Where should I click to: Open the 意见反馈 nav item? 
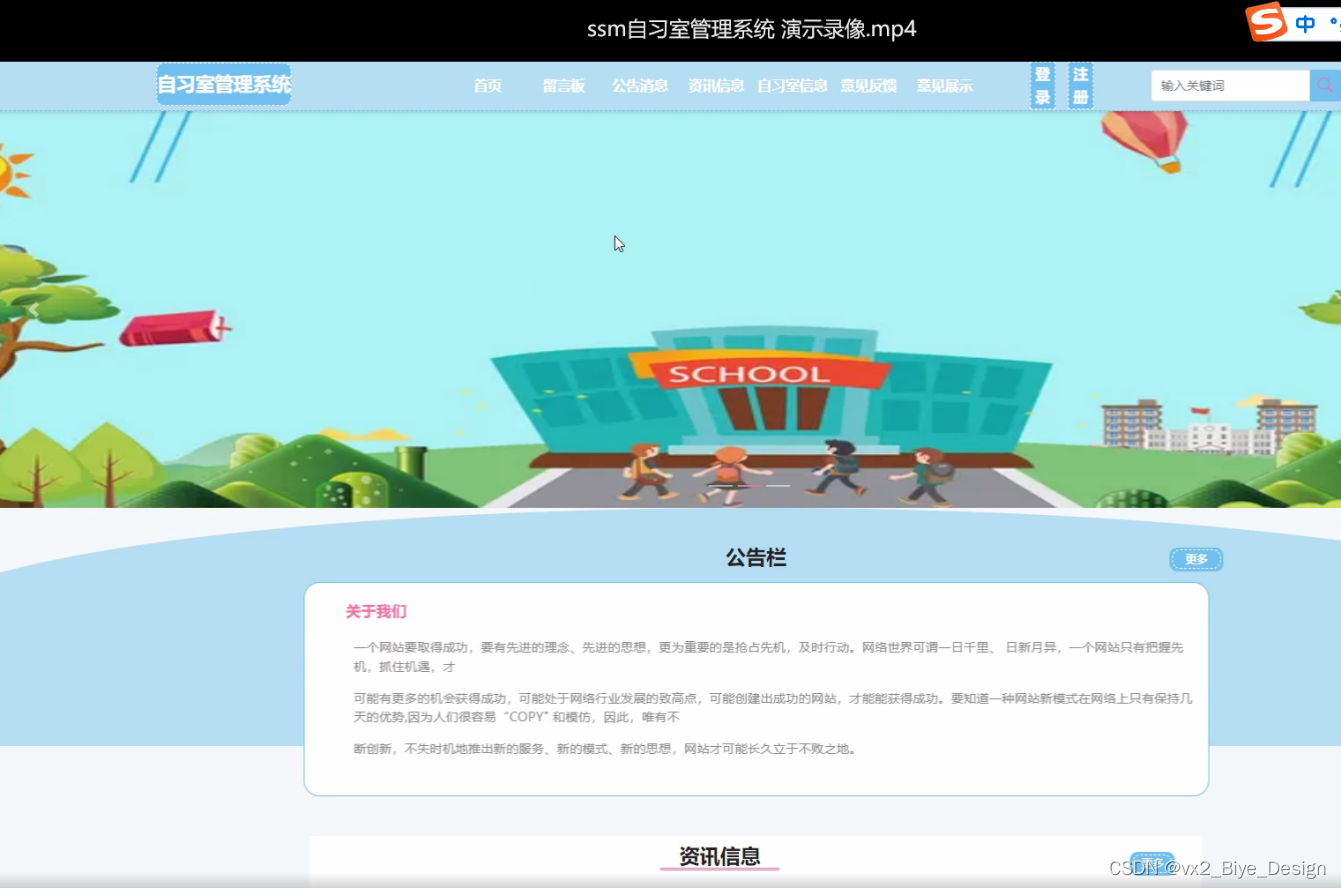coord(868,86)
